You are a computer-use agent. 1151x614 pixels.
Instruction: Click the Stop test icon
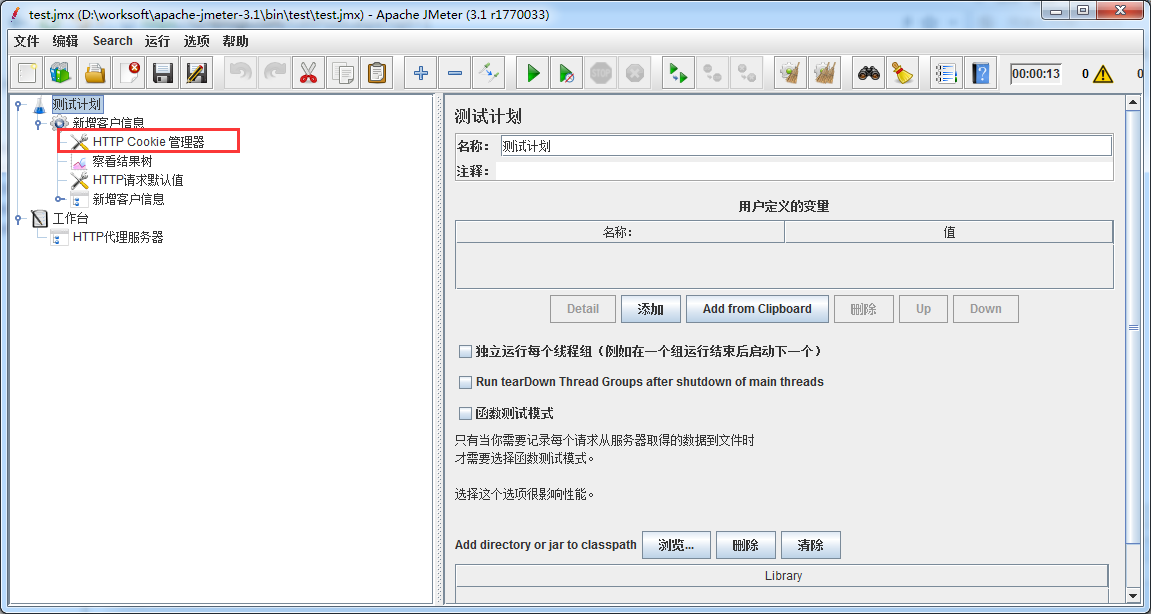(x=600, y=73)
